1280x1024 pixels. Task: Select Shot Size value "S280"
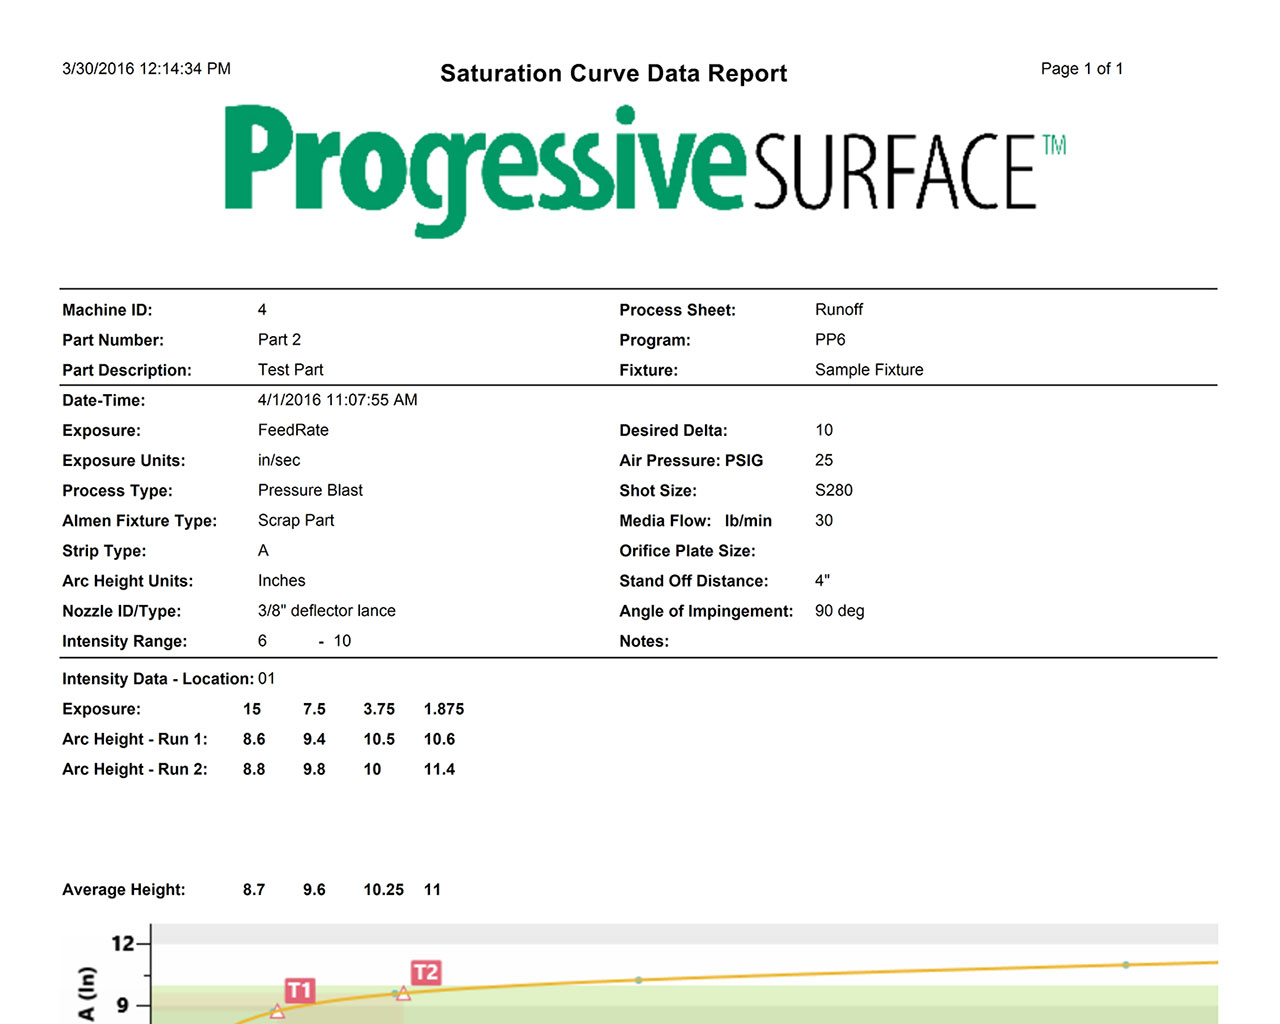pos(834,490)
